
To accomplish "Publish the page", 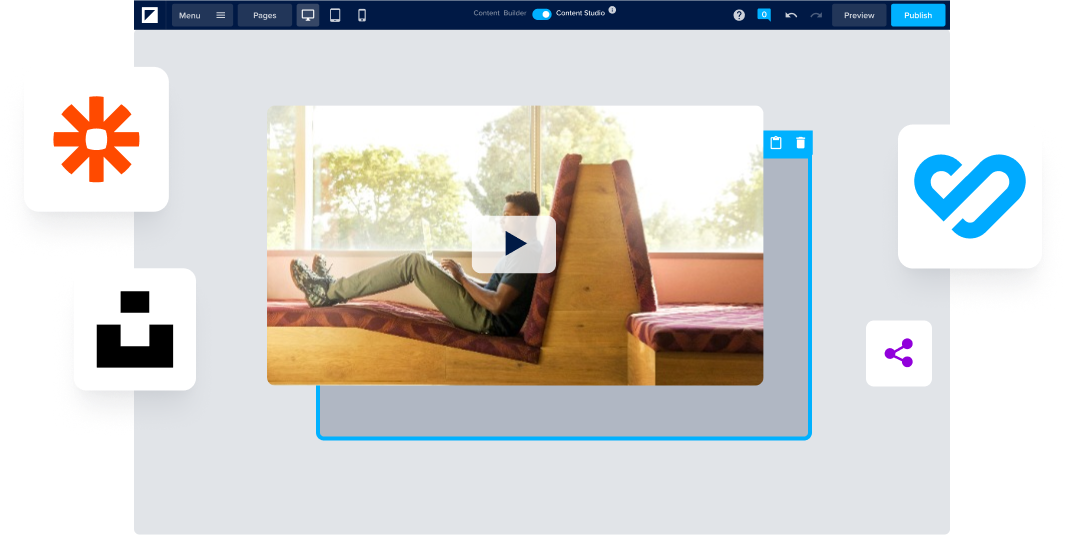I will [x=917, y=15].
